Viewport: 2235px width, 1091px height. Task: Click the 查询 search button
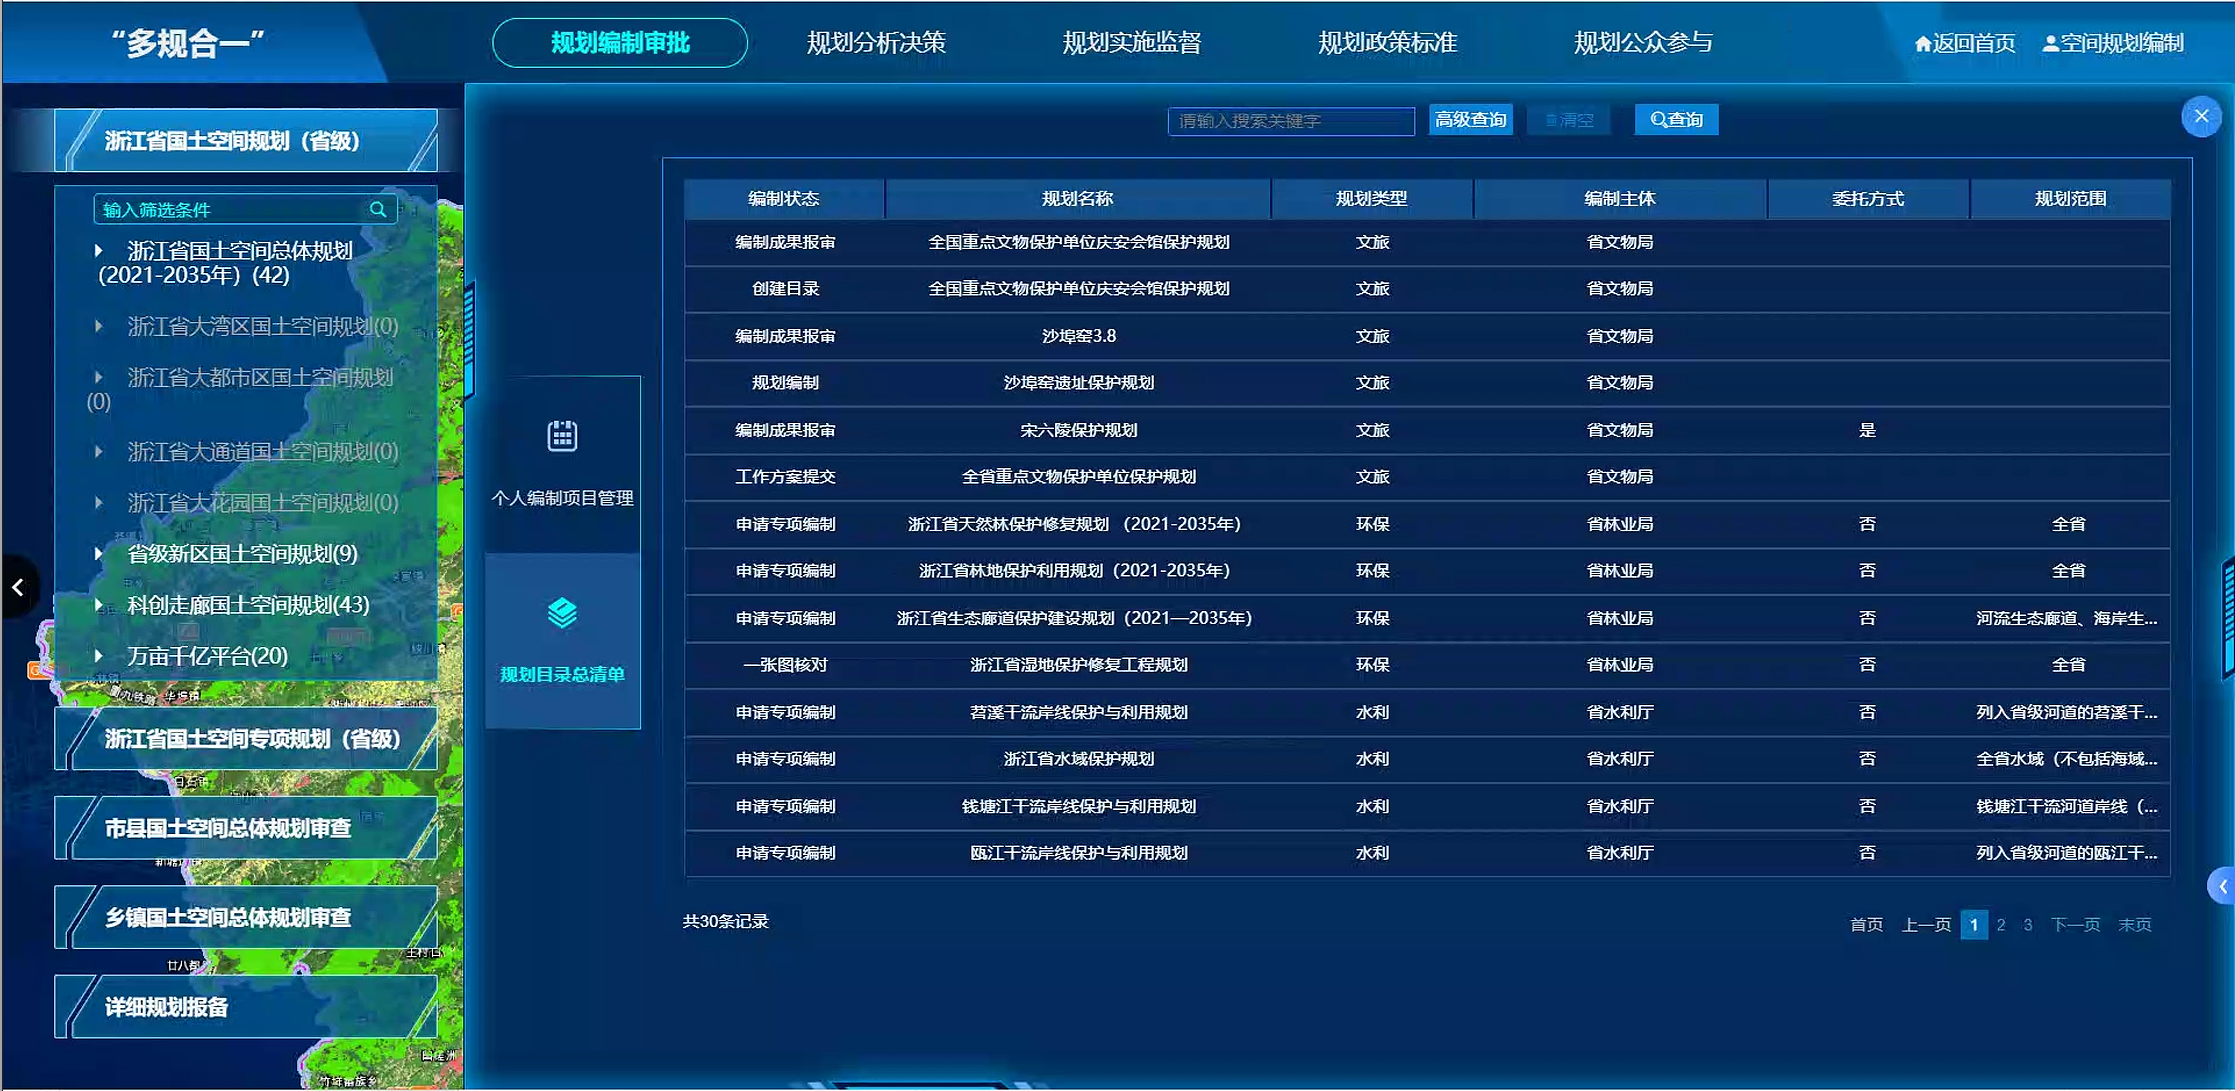click(x=1676, y=120)
